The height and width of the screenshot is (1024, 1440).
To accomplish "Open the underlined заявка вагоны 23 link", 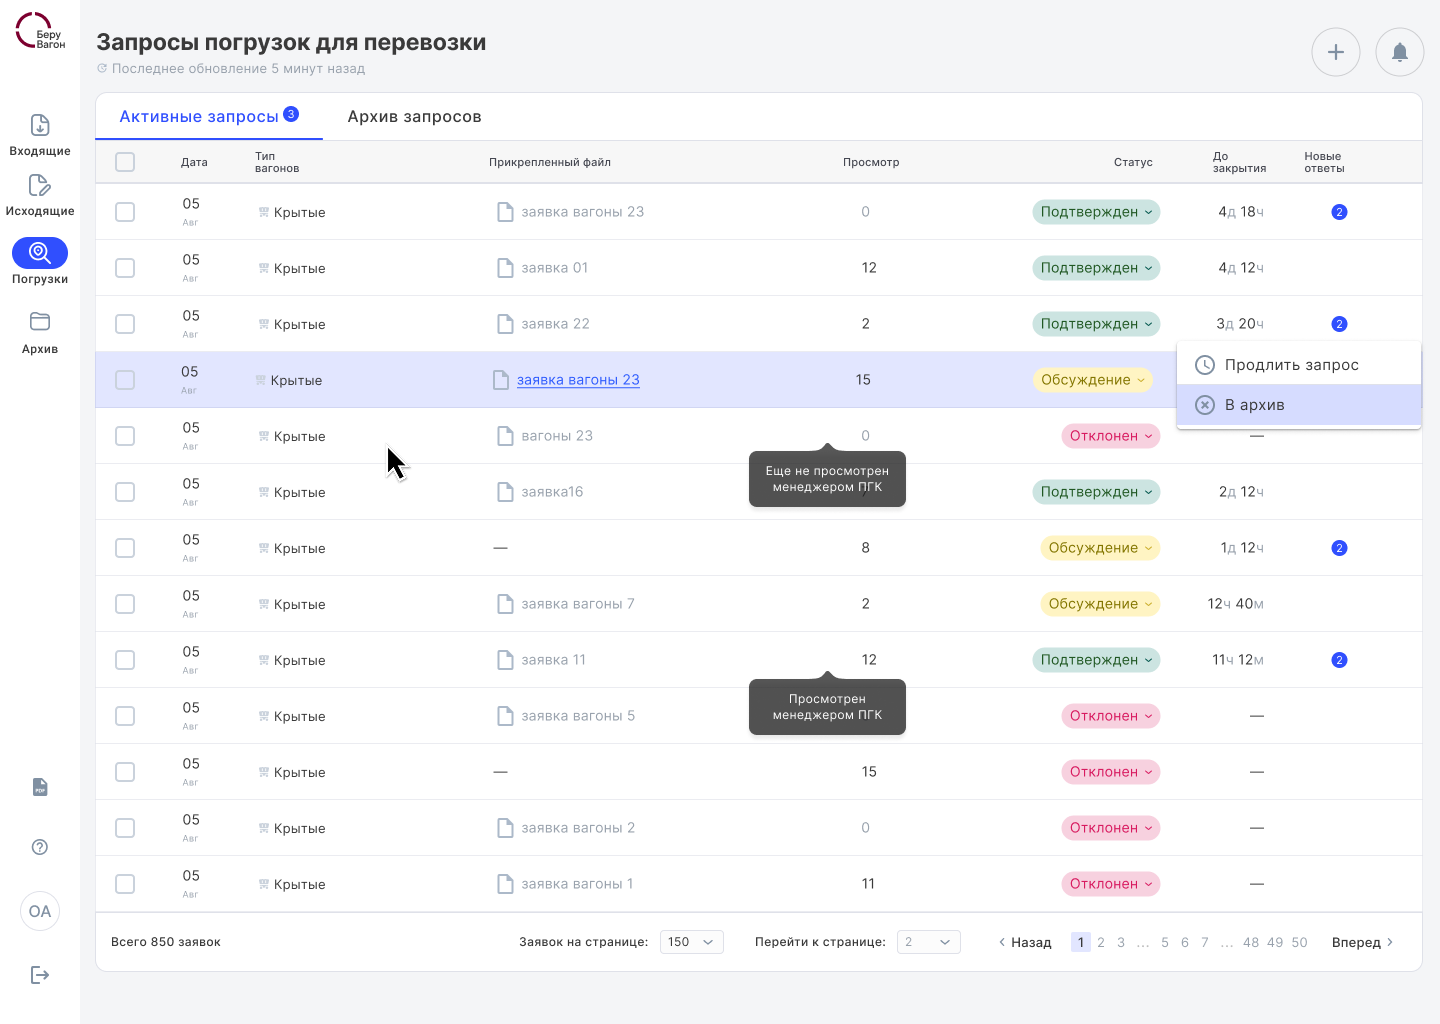I will (578, 380).
